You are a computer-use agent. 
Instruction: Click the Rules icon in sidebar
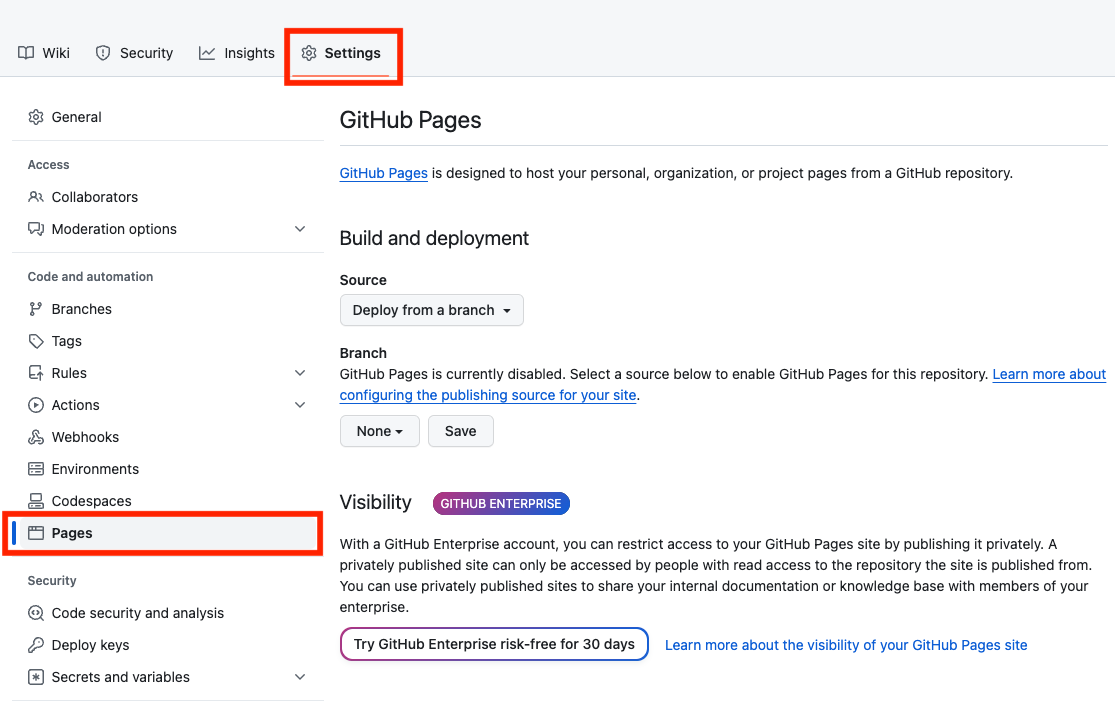click(36, 373)
